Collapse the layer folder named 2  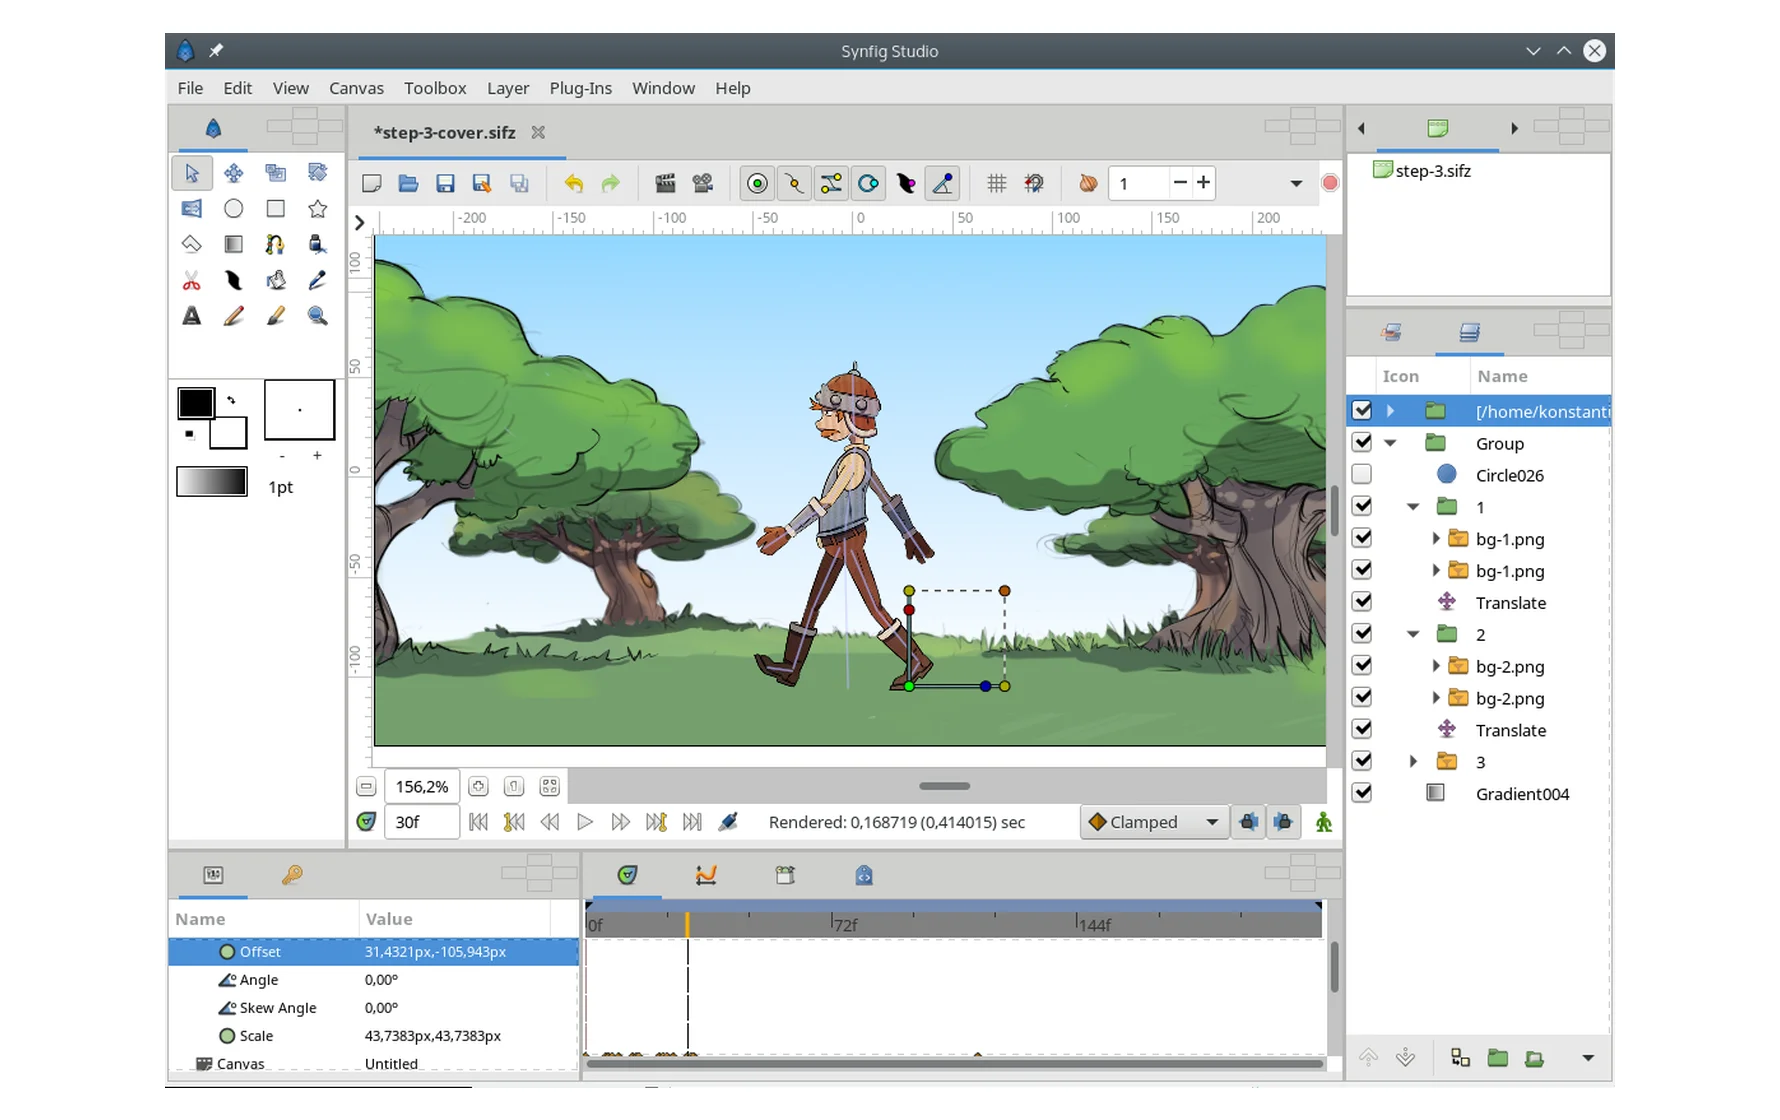(x=1412, y=634)
